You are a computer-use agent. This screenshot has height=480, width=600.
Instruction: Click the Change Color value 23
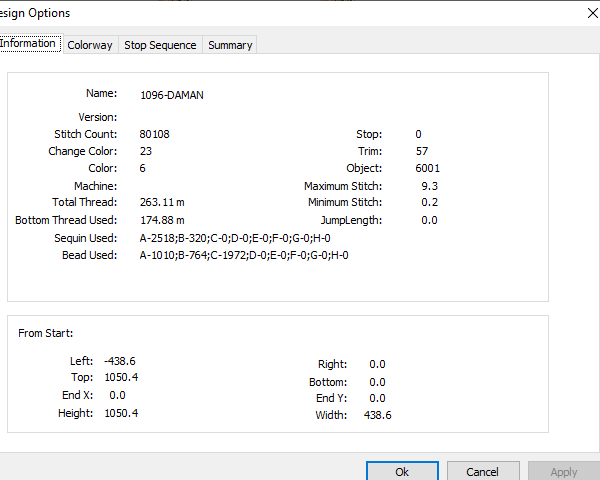coord(146,151)
